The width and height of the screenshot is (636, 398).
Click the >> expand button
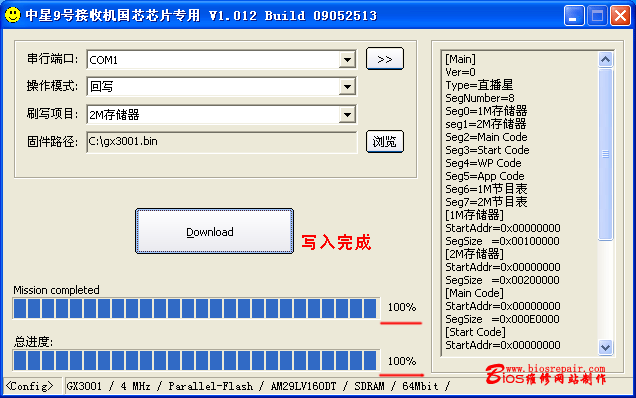385,59
